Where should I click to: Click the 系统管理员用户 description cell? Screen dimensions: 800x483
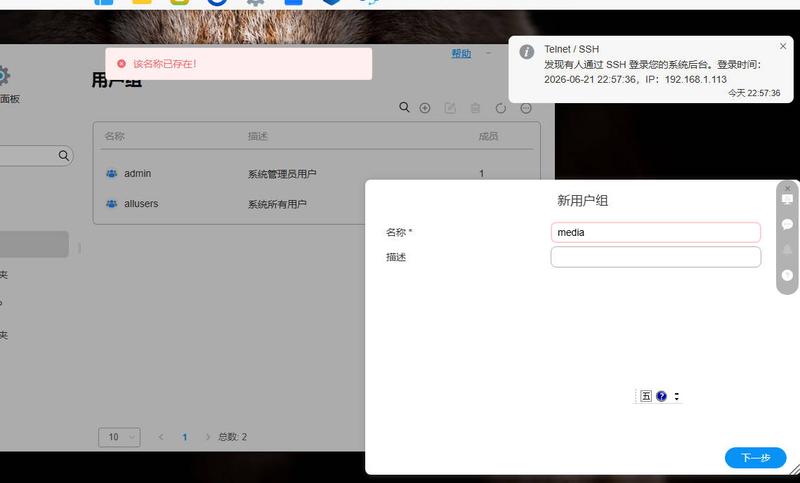pos(282,174)
